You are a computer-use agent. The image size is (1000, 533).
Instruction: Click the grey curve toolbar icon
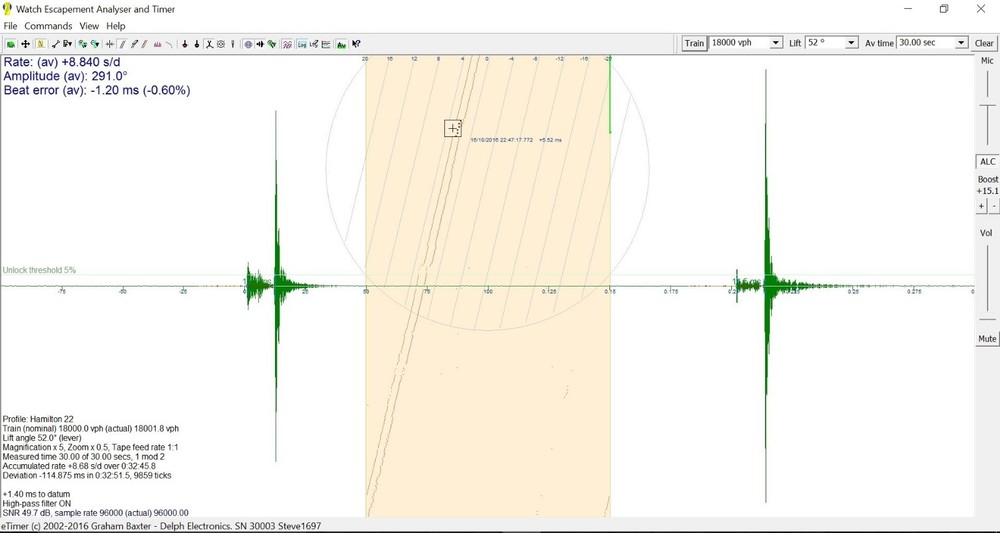pos(169,44)
